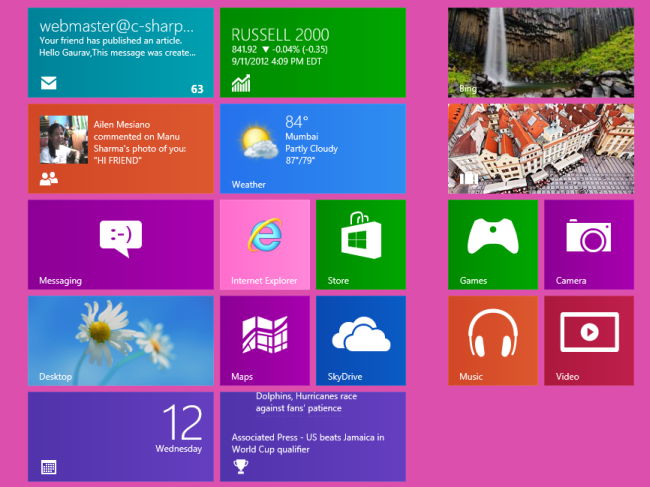Screen dimensions: 650x487
Task: Open the People icon on the orange tile
Action: 49,179
